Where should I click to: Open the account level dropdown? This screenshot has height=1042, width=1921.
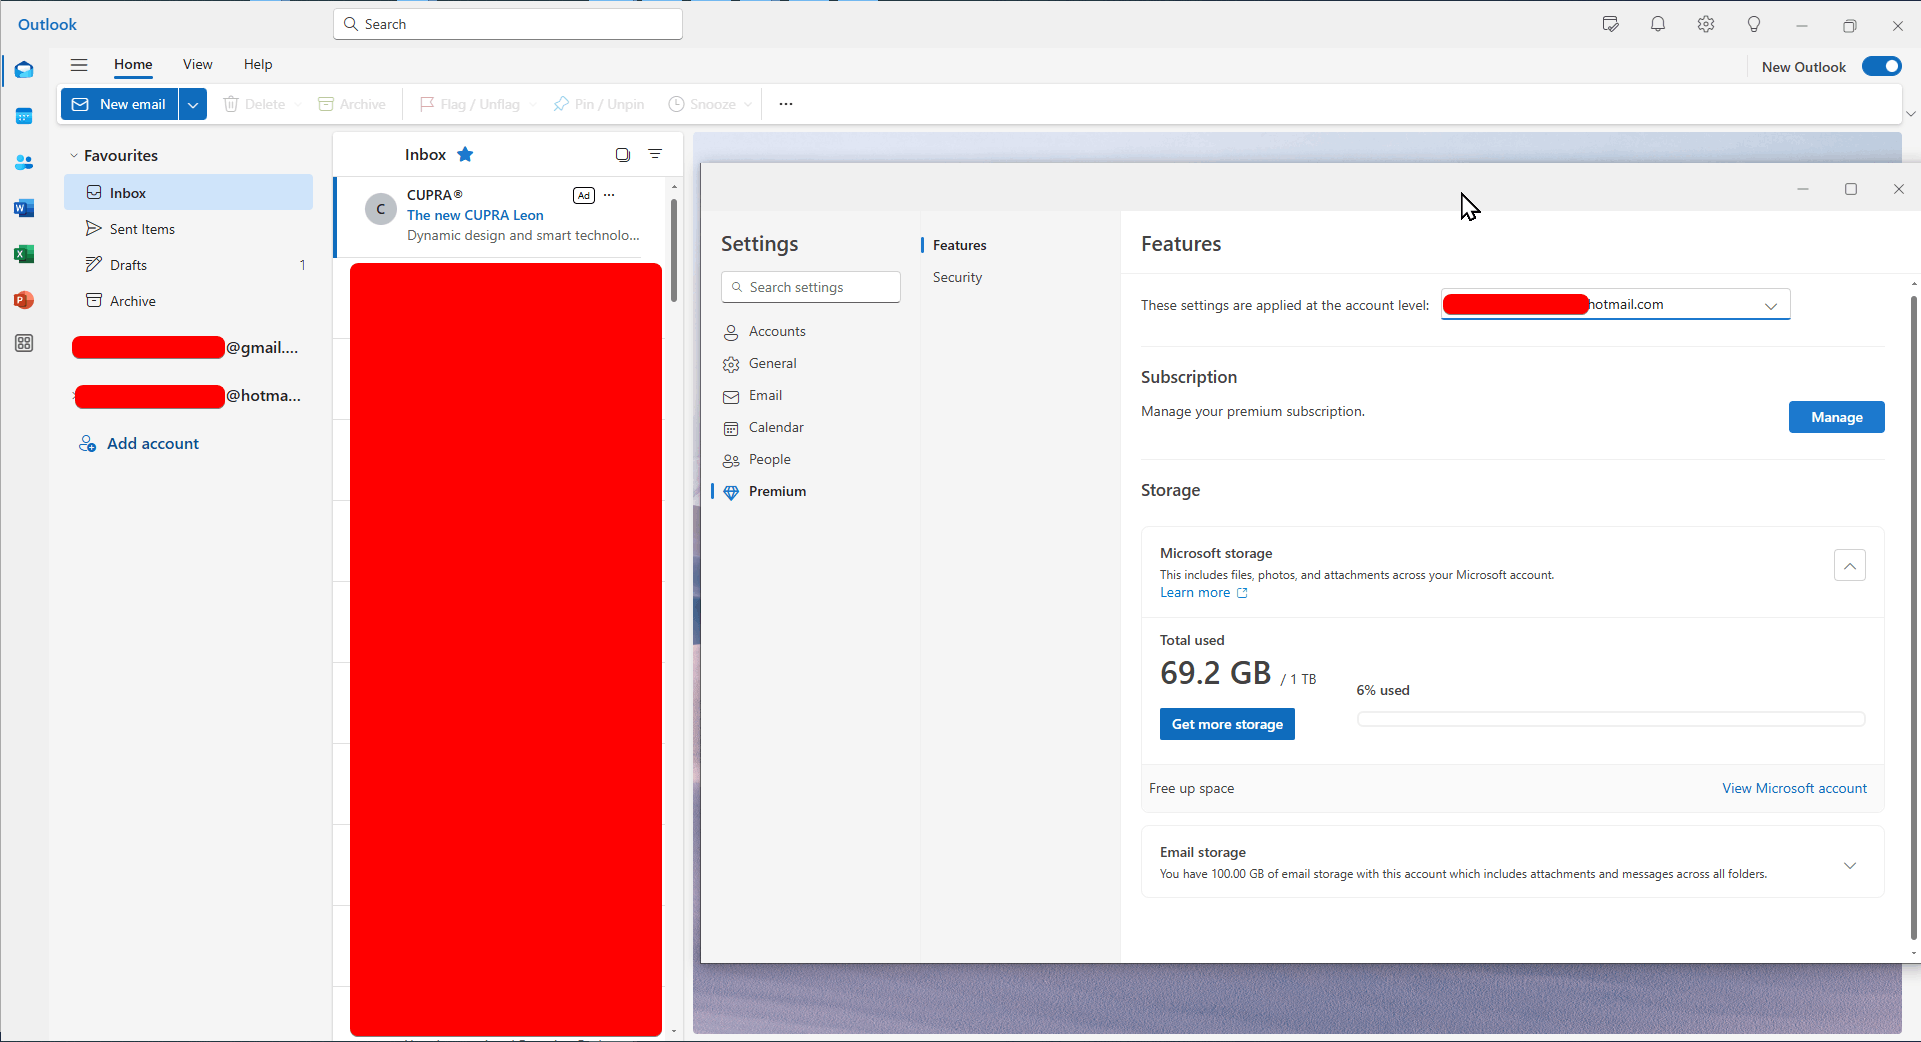point(1615,304)
